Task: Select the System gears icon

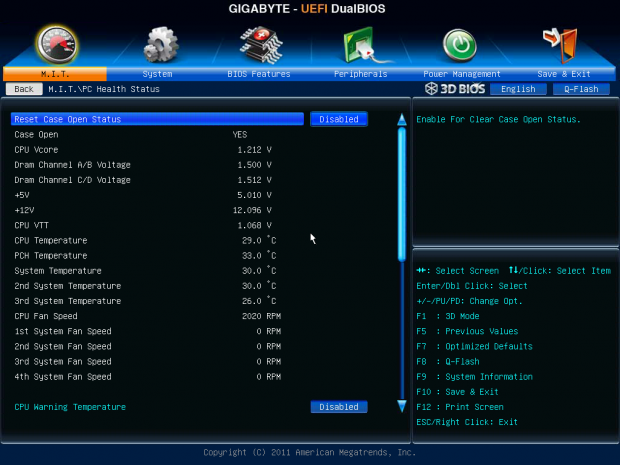Action: 161,45
